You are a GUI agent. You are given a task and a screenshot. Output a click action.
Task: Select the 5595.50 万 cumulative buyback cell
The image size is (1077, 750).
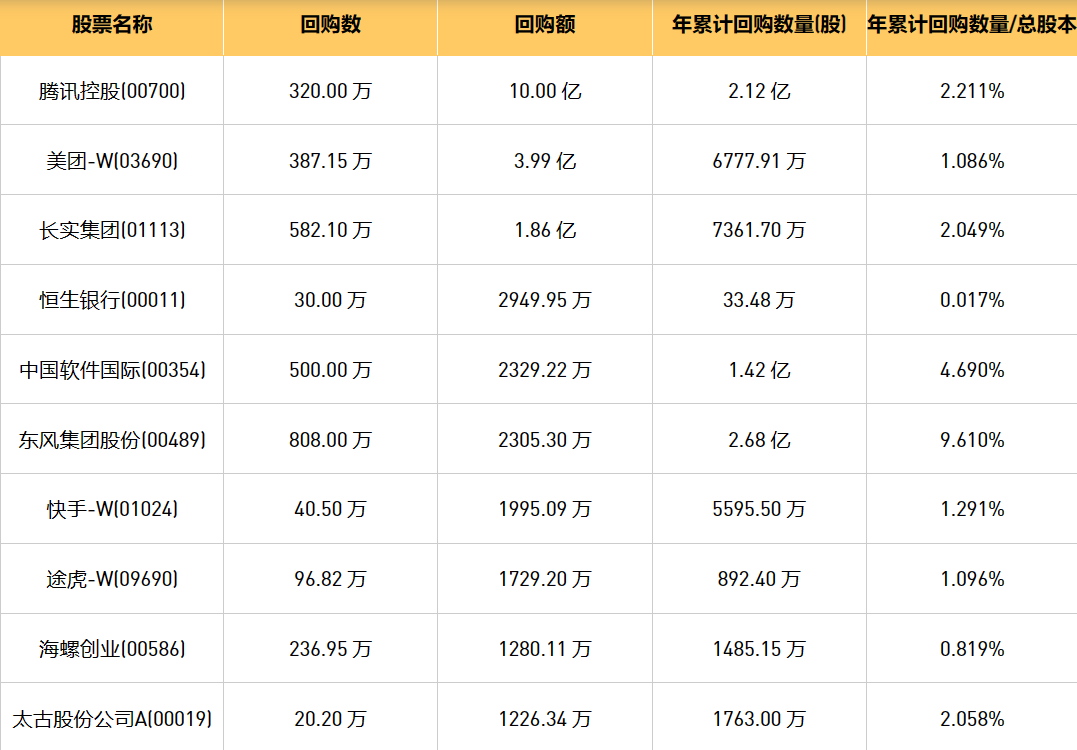point(760,509)
